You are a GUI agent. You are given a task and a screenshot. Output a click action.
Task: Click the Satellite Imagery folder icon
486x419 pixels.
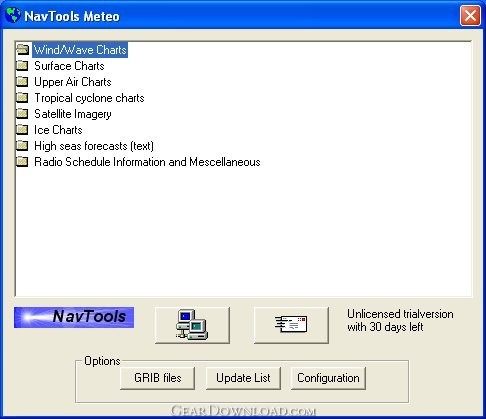pyautogui.click(x=22, y=114)
